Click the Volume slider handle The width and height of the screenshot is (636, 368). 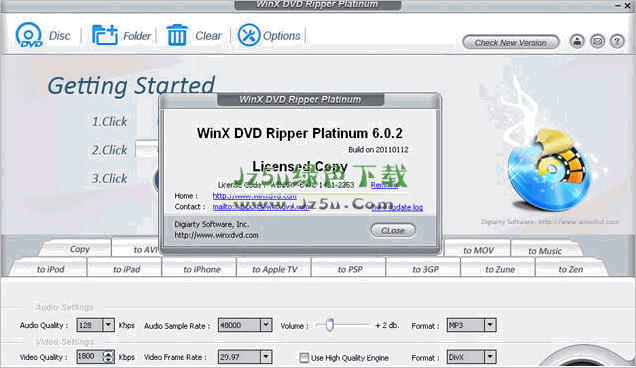(329, 325)
